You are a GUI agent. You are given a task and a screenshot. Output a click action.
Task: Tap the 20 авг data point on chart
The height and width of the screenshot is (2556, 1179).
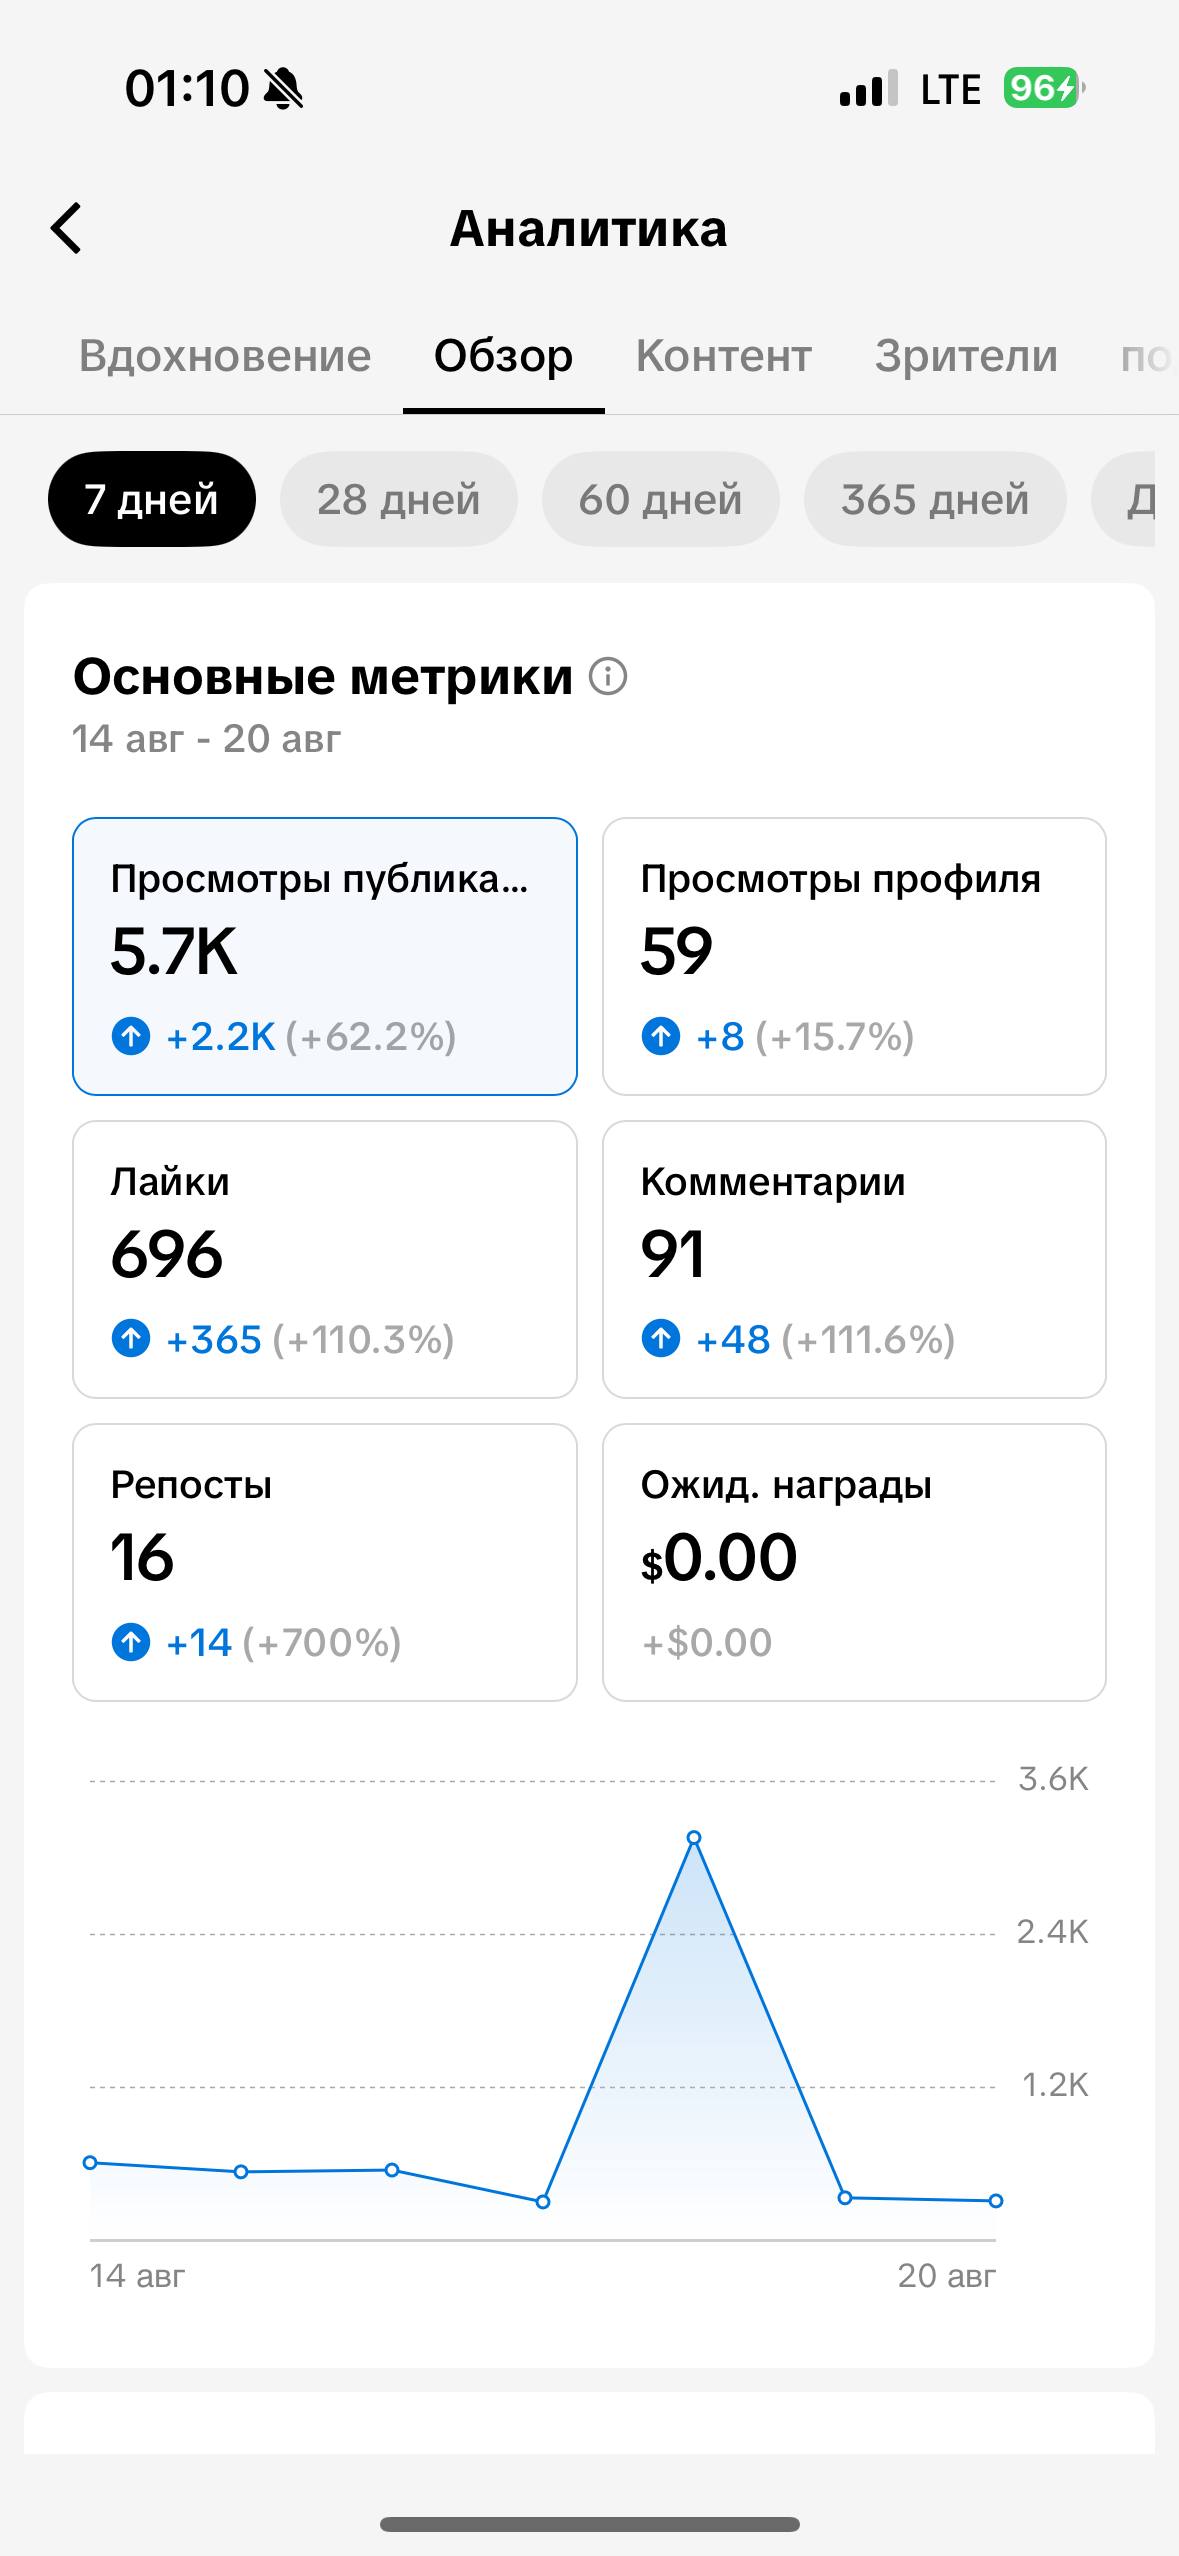click(x=996, y=2200)
